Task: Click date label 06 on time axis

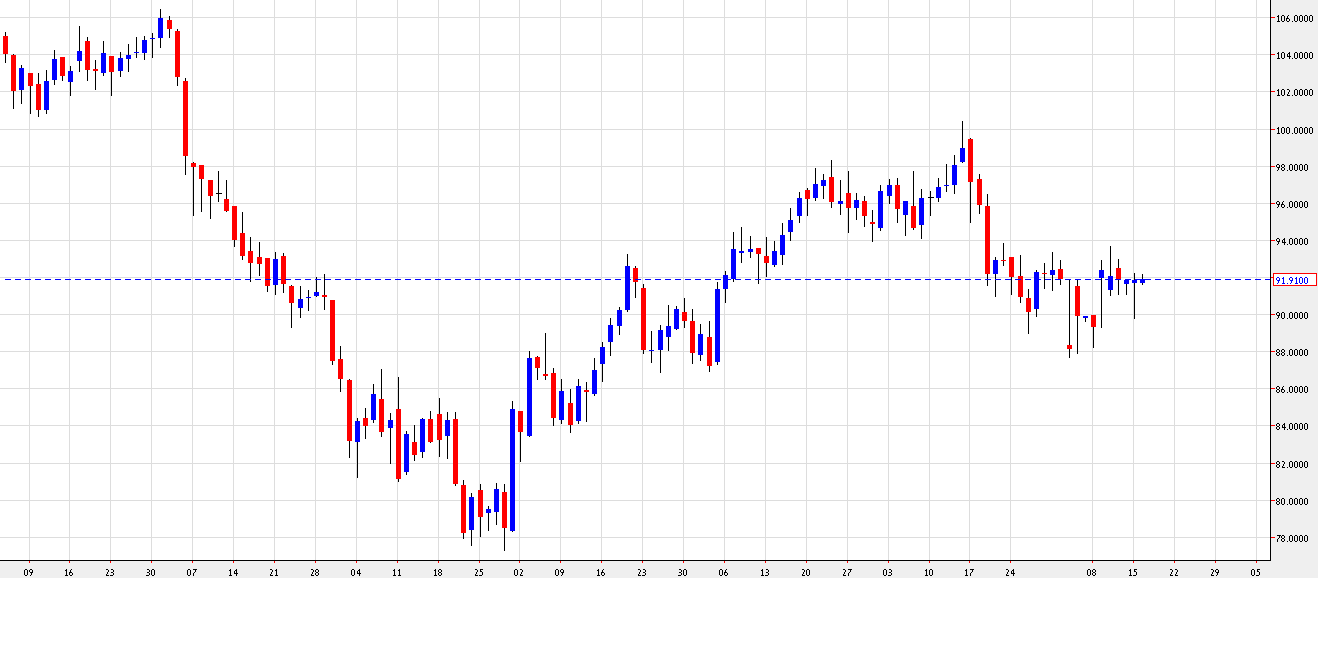Action: [x=723, y=573]
